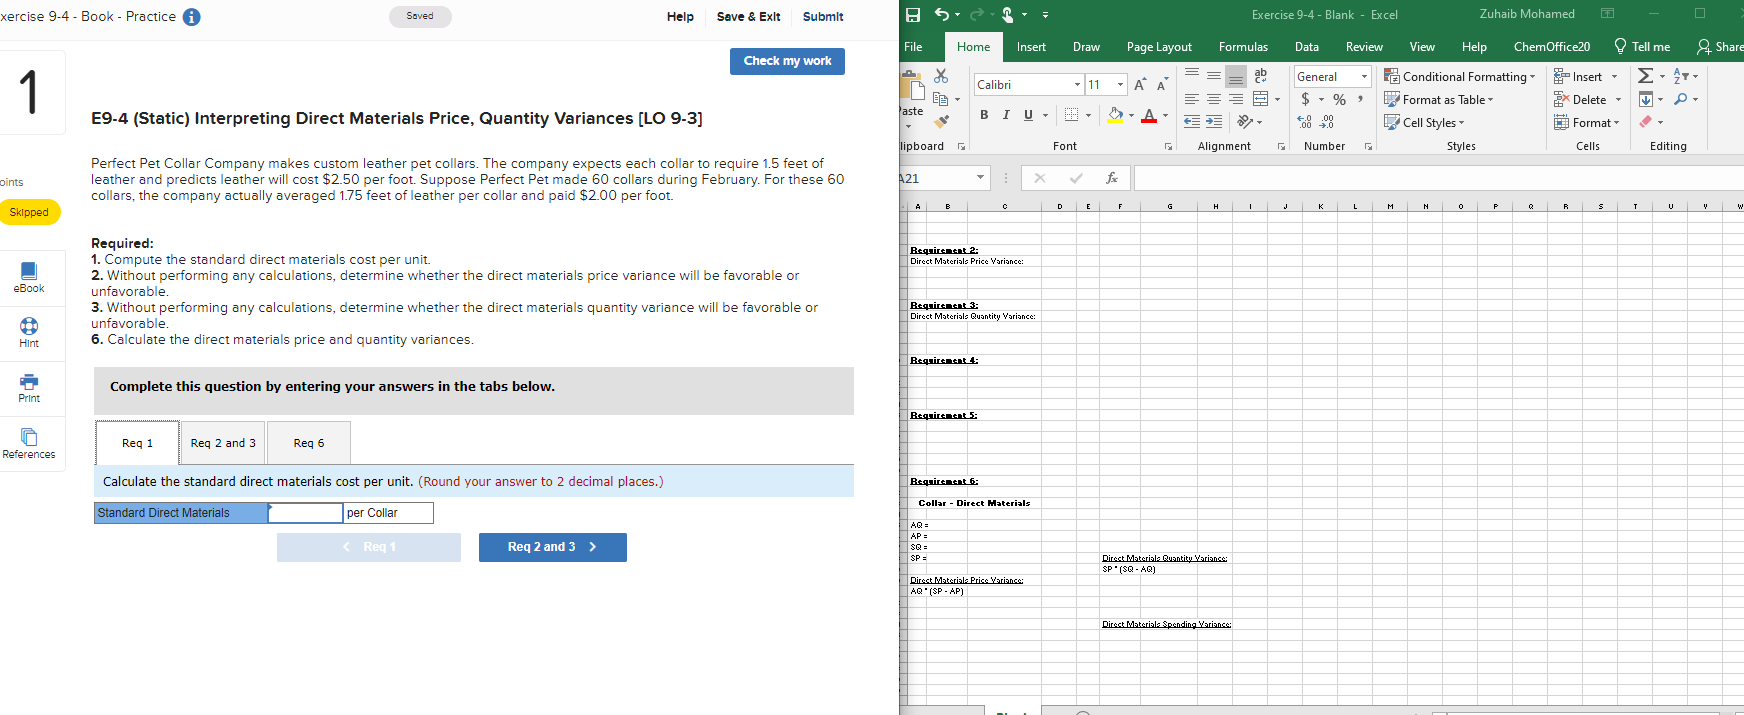Click the blue Req 2 and 3 next button
This screenshot has height=715, width=1744.
click(553, 547)
